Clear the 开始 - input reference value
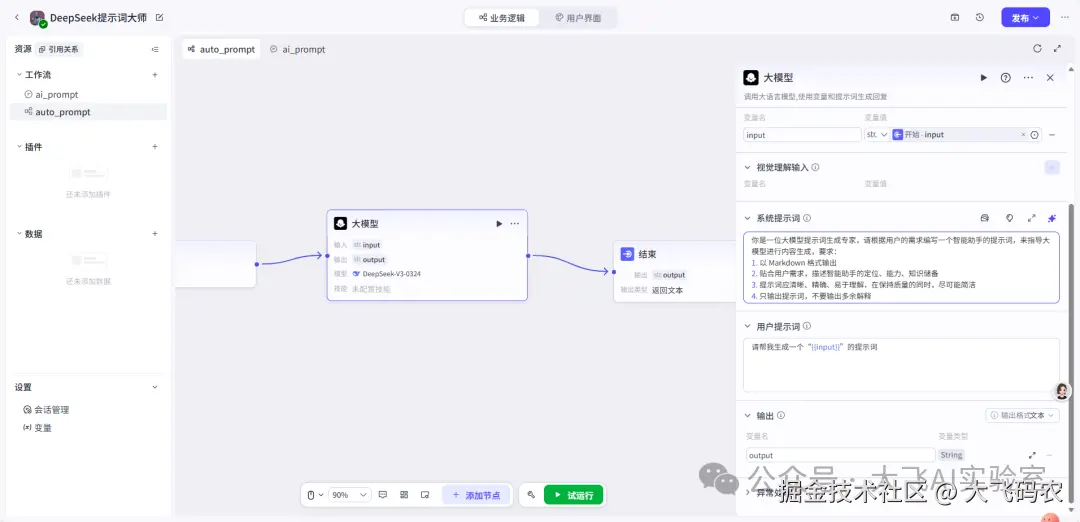Viewport: 1080px width, 522px height. (1023, 135)
